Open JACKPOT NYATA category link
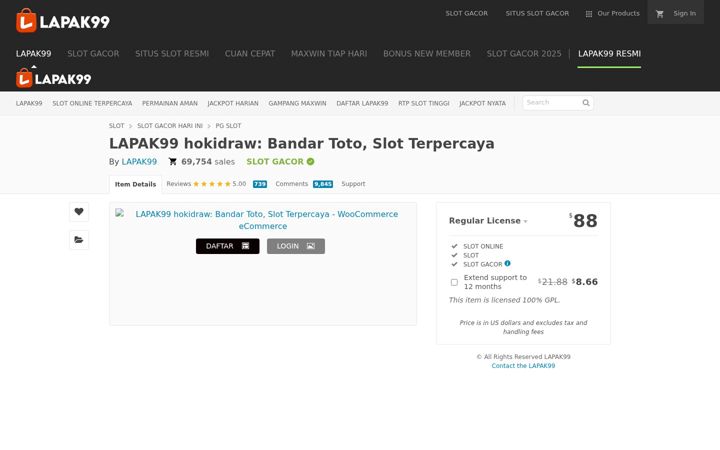 click(x=483, y=103)
